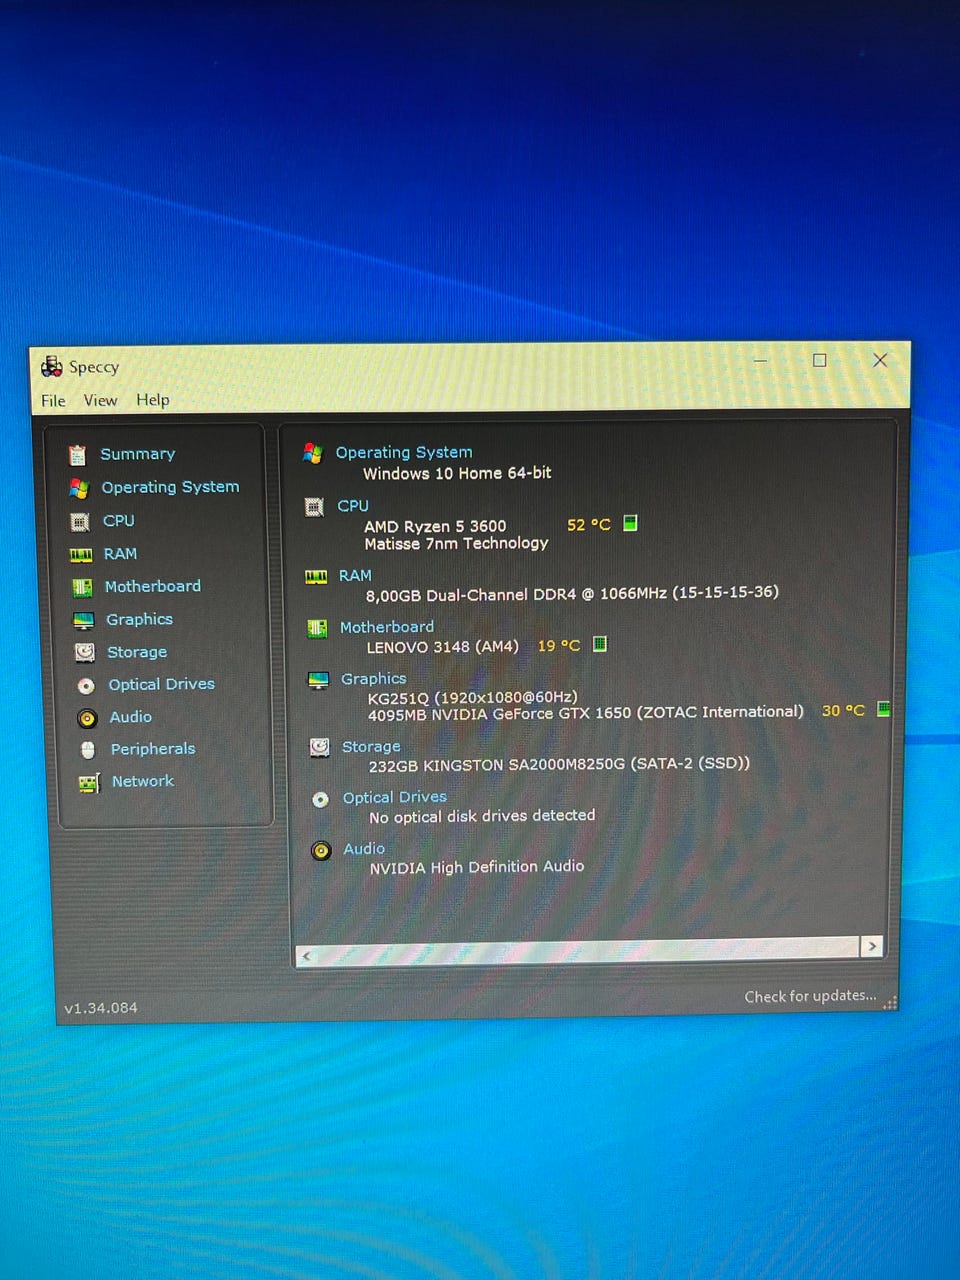This screenshot has height=1280, width=960.
Task: Click the Graphics monitor icon in sidebar
Action: click(84, 620)
